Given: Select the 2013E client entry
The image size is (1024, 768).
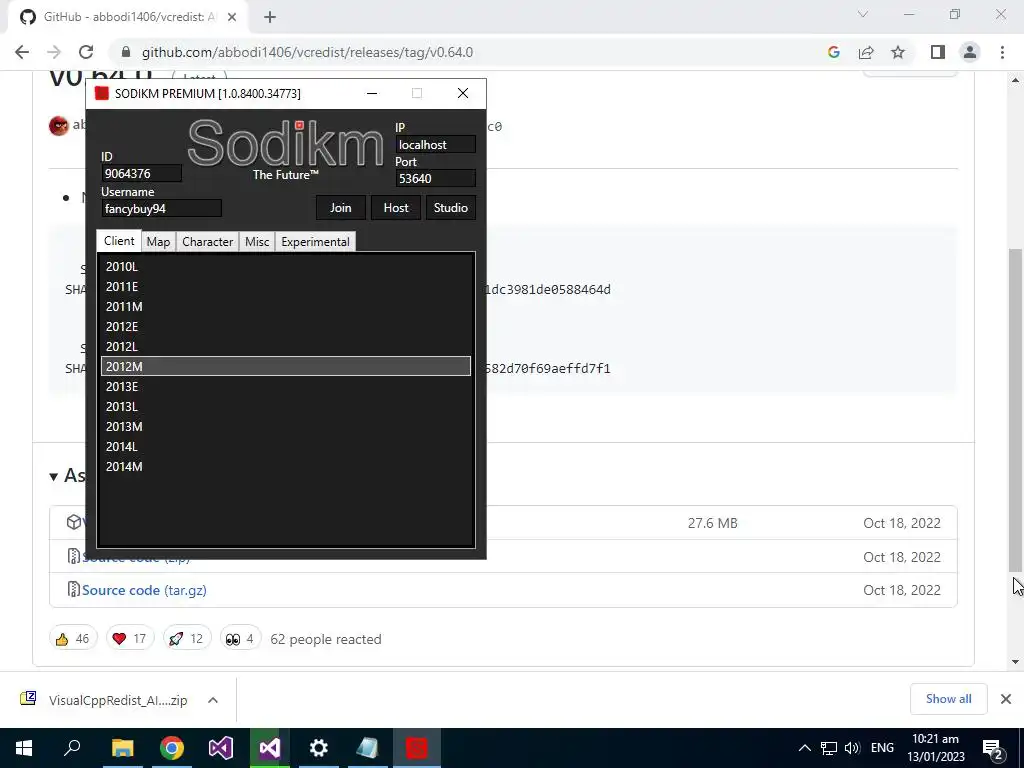Looking at the screenshot, I should pyautogui.click(x=286, y=387).
